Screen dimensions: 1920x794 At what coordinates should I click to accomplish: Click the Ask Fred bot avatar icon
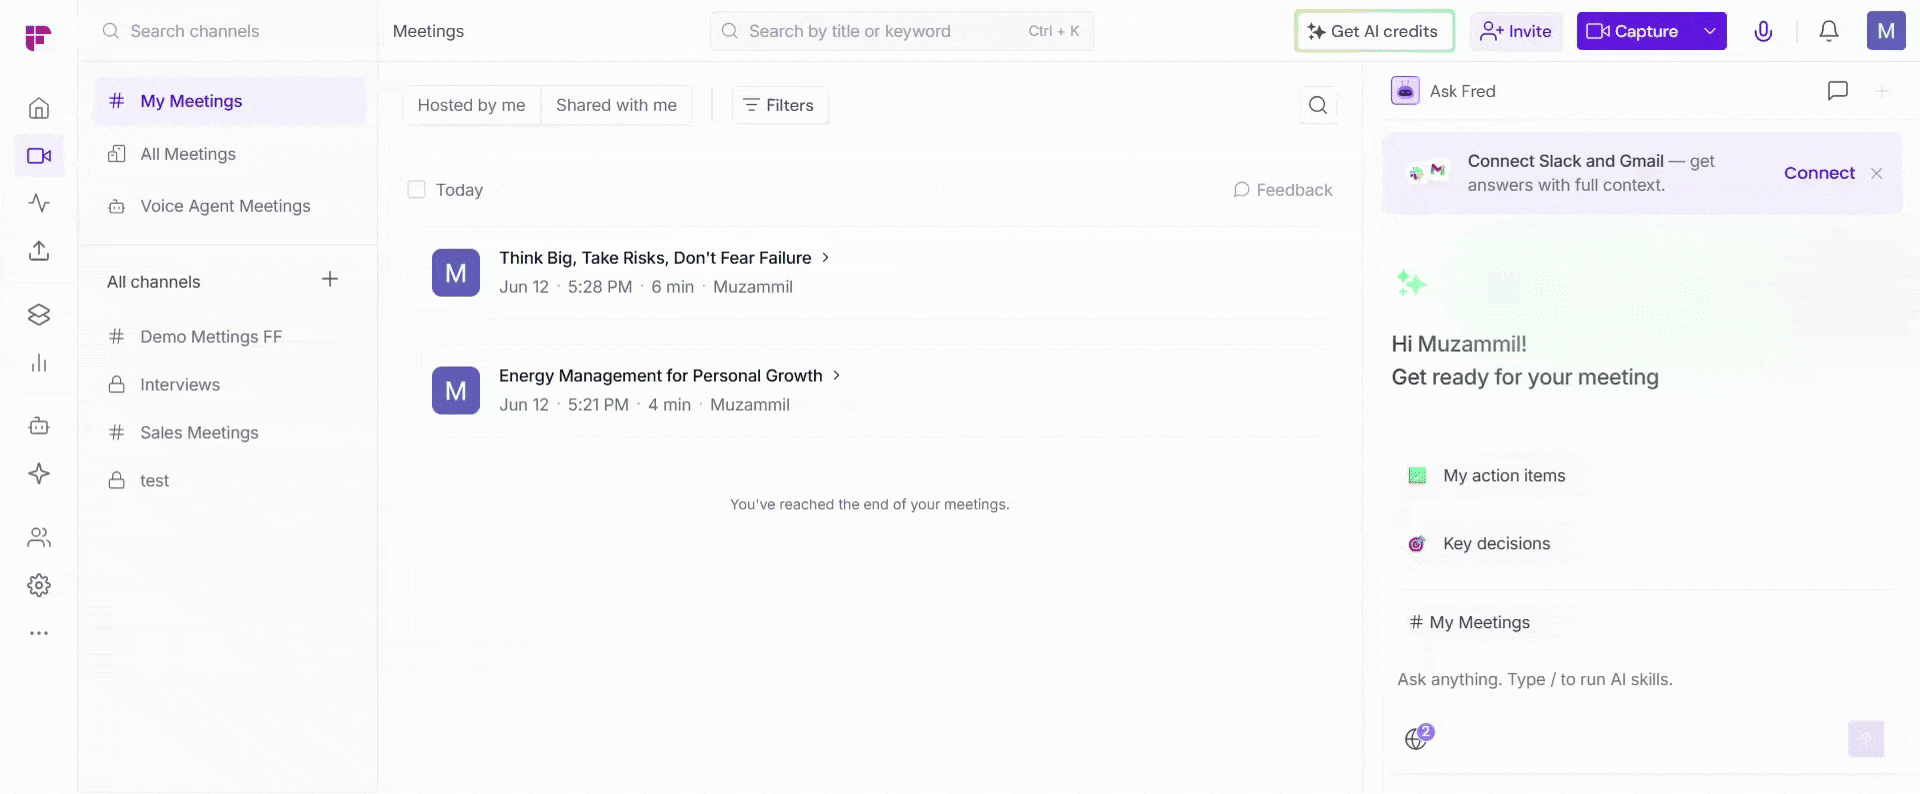click(1405, 91)
